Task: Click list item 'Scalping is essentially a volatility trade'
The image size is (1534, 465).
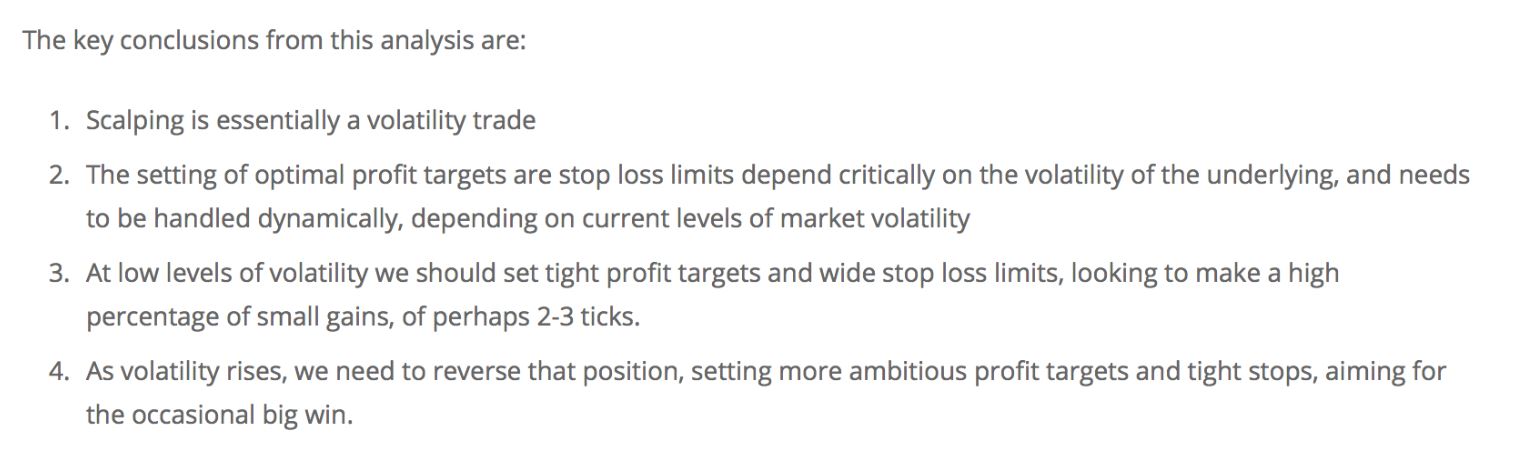Action: point(310,121)
